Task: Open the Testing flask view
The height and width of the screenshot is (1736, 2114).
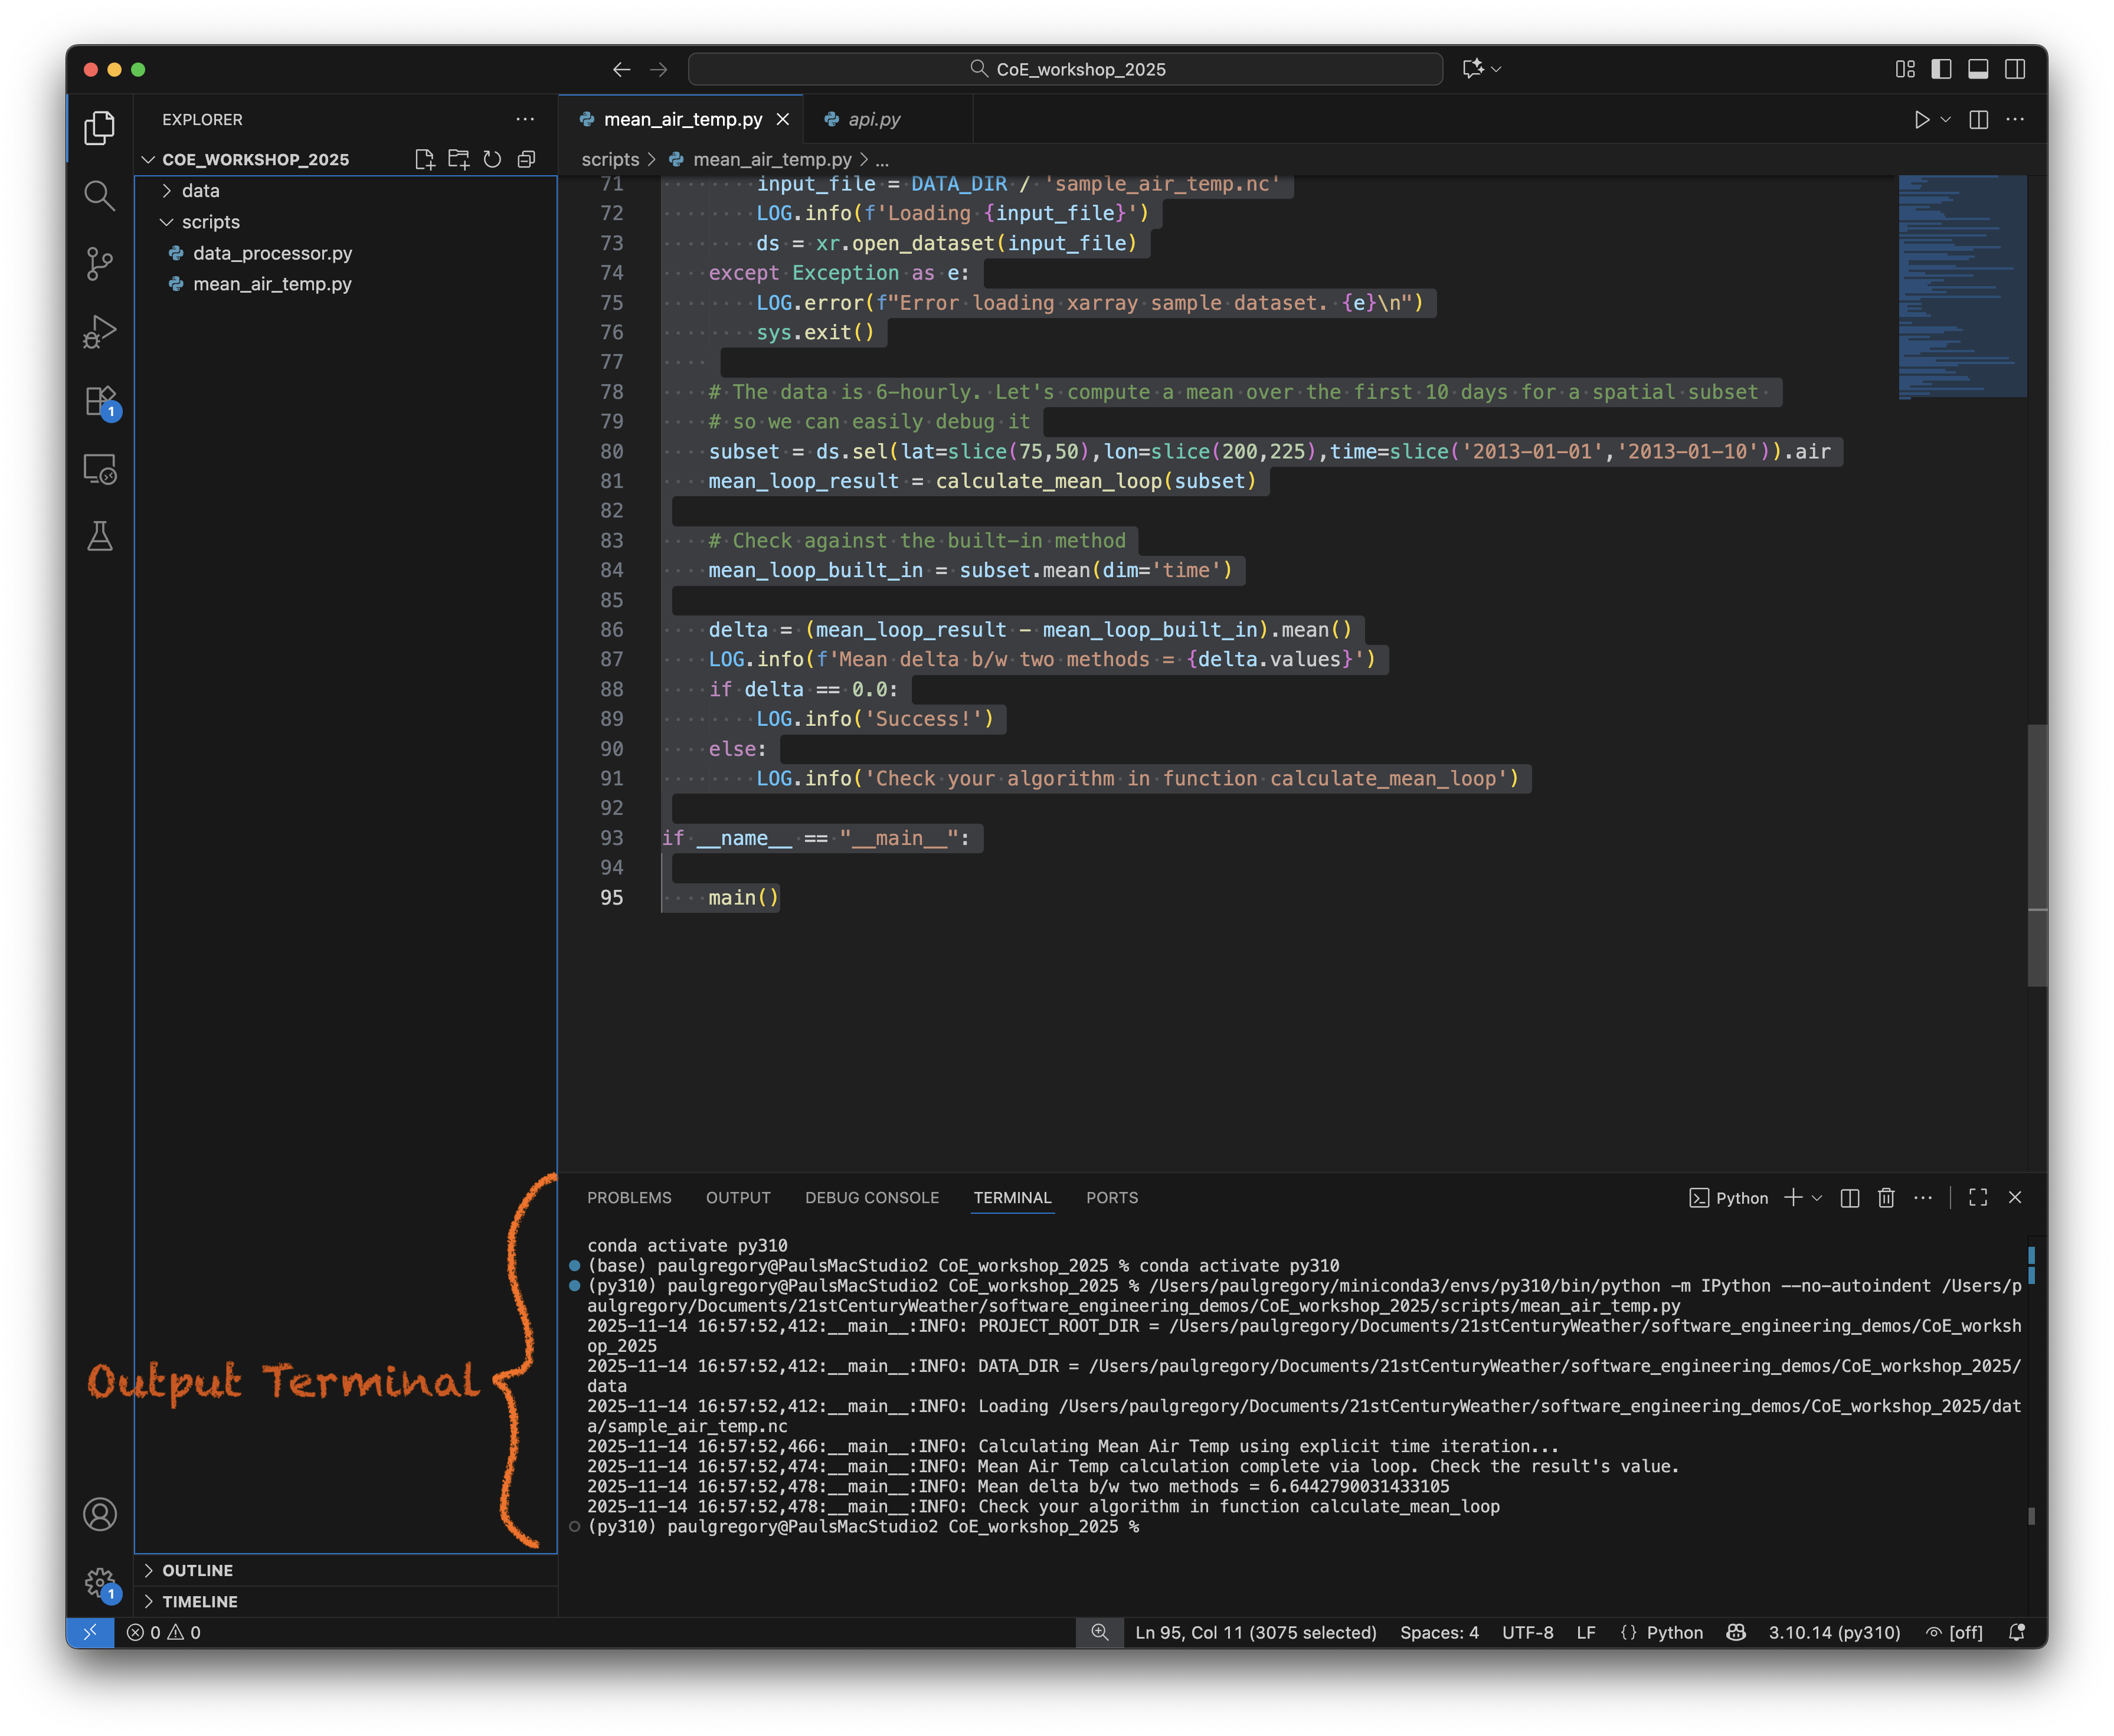Action: point(99,537)
